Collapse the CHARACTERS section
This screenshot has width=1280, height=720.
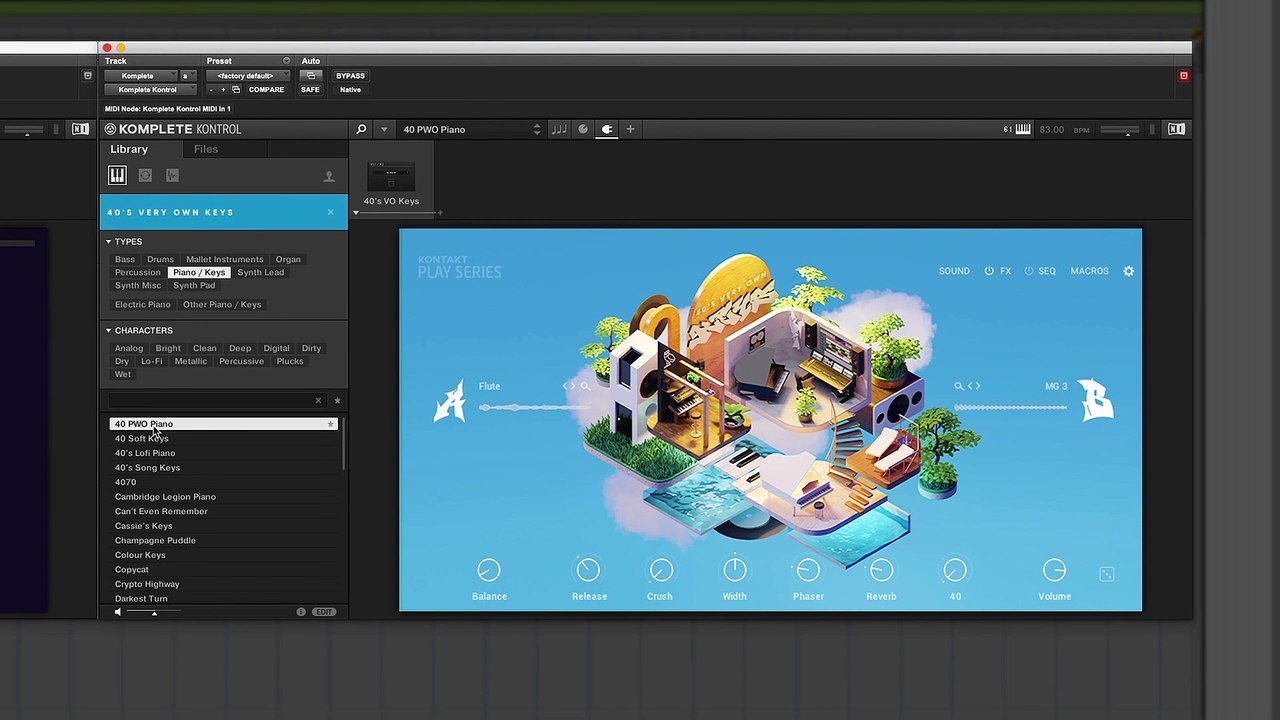108,331
